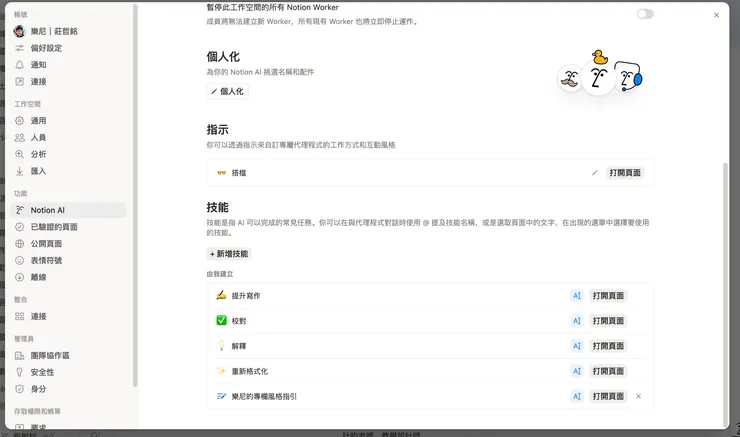Image resolution: width=740 pixels, height=437 pixels.
Task: Close the settings dialog
Action: [x=716, y=15]
